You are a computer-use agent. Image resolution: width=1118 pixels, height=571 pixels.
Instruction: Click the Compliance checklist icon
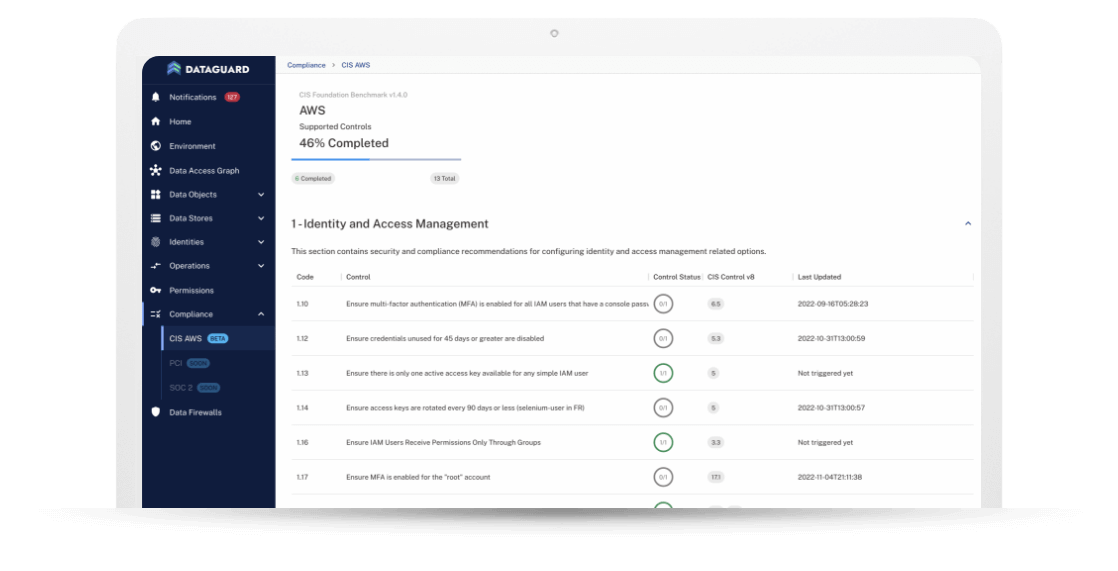point(155,314)
